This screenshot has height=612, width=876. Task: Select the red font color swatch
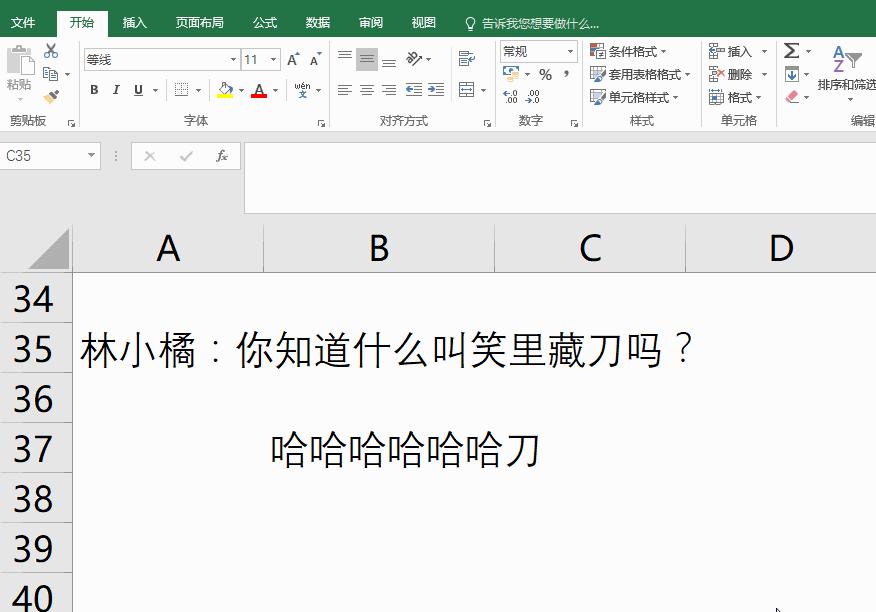tap(259, 95)
